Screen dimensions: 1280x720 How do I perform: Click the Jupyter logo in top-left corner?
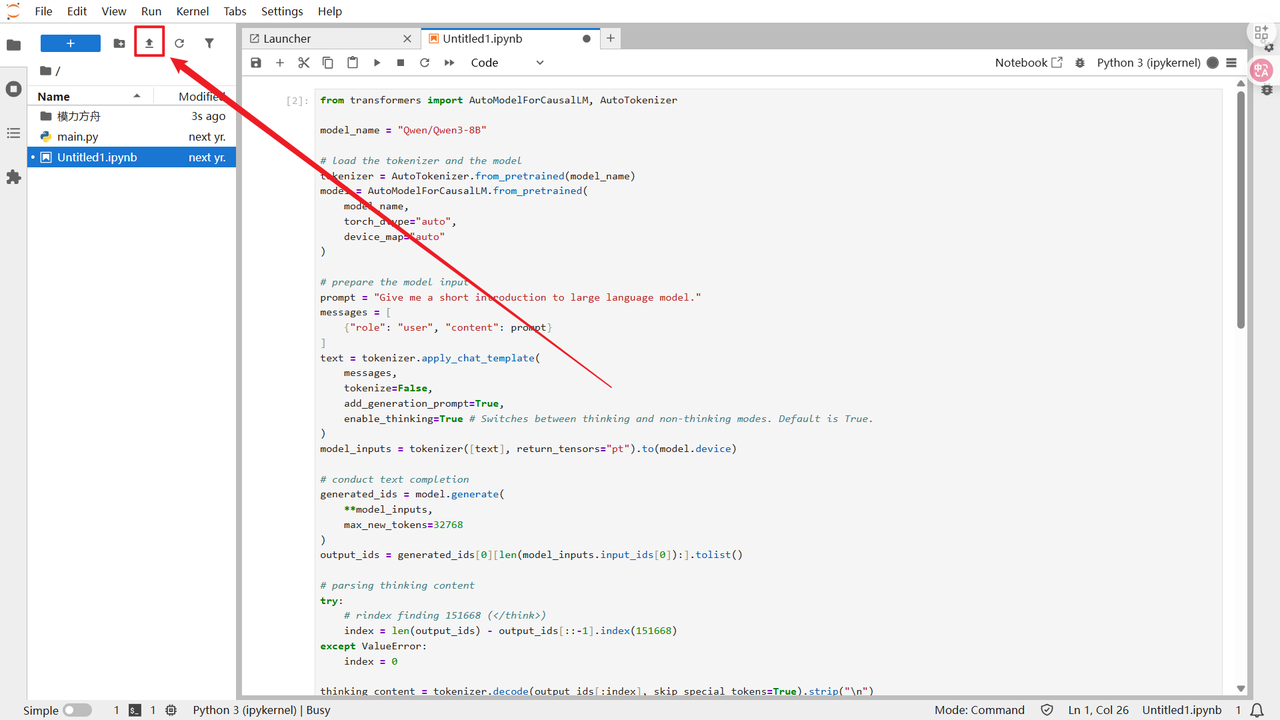(13, 11)
